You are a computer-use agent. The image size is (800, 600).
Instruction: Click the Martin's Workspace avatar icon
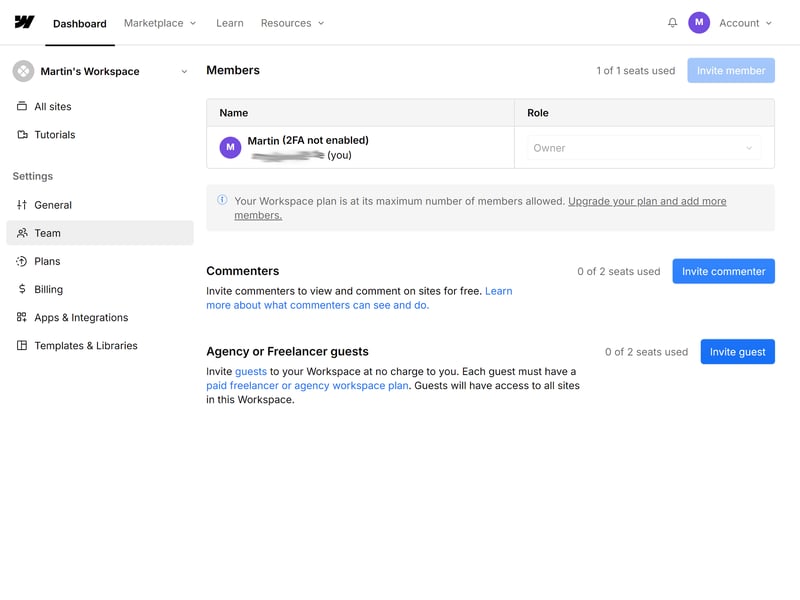23,71
